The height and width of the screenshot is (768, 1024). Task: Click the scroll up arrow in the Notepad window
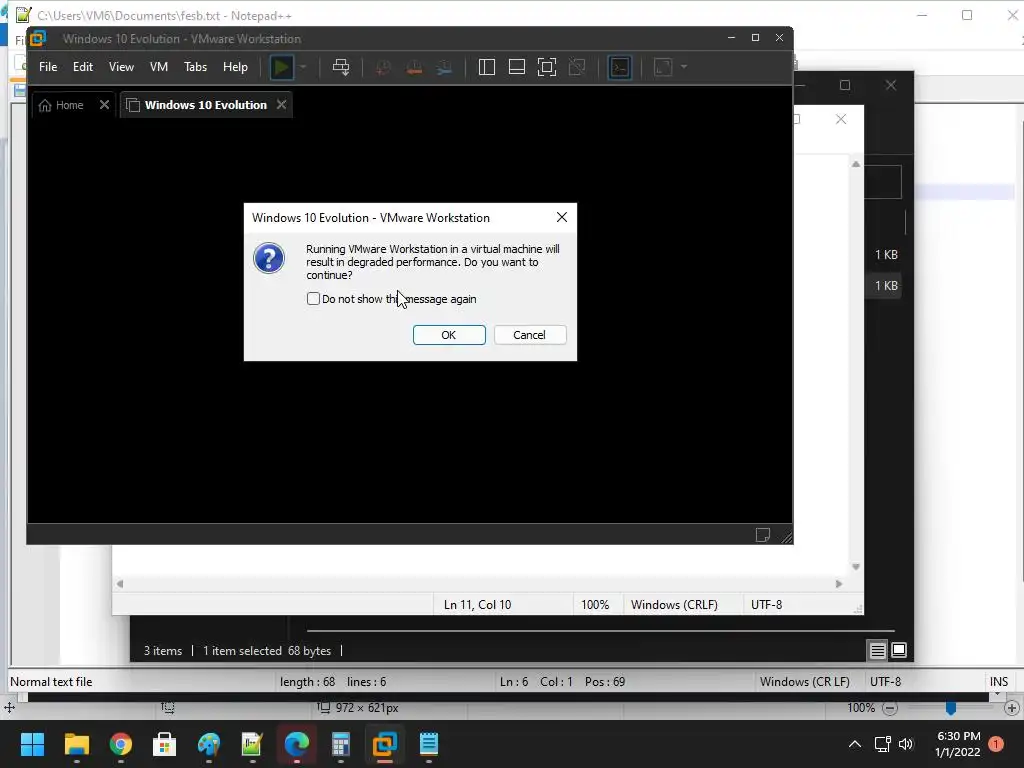pyautogui.click(x=856, y=164)
